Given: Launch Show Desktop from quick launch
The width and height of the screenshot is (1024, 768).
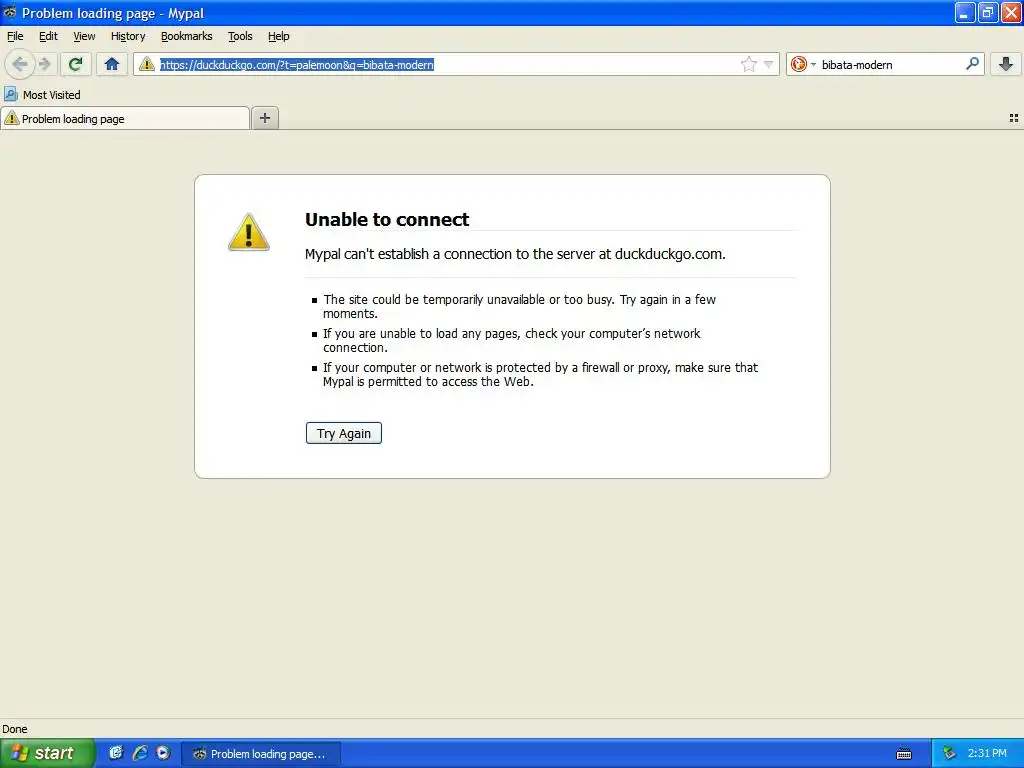Looking at the screenshot, I should tap(116, 753).
